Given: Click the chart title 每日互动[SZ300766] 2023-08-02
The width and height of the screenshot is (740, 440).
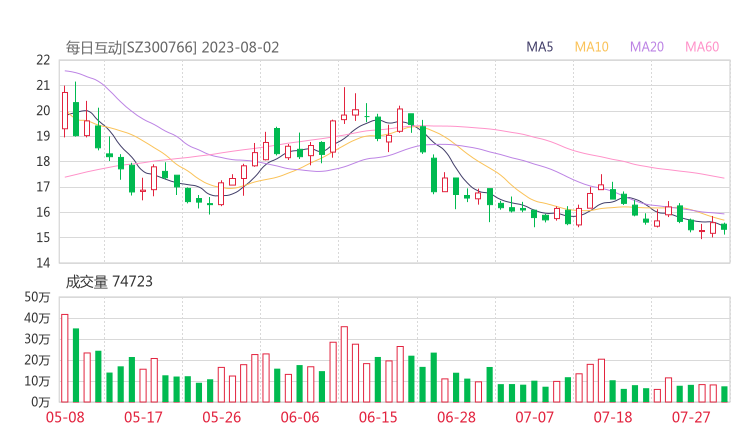Looking at the screenshot, I should pyautogui.click(x=172, y=47).
